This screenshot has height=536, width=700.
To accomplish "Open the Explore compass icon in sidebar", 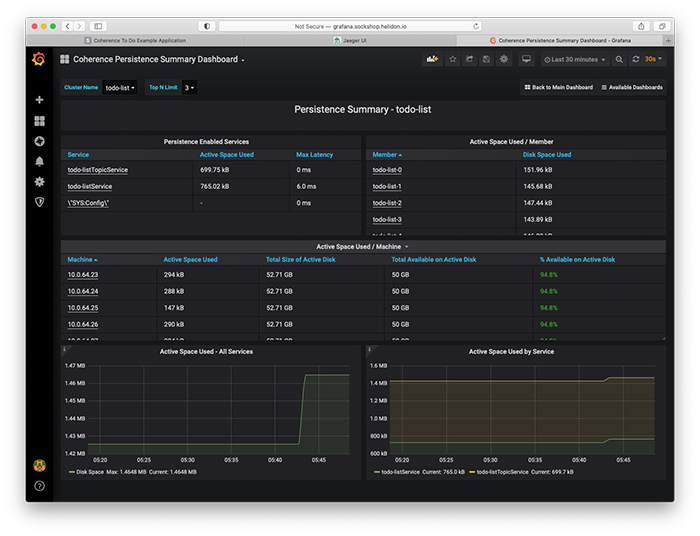I will pos(39,141).
